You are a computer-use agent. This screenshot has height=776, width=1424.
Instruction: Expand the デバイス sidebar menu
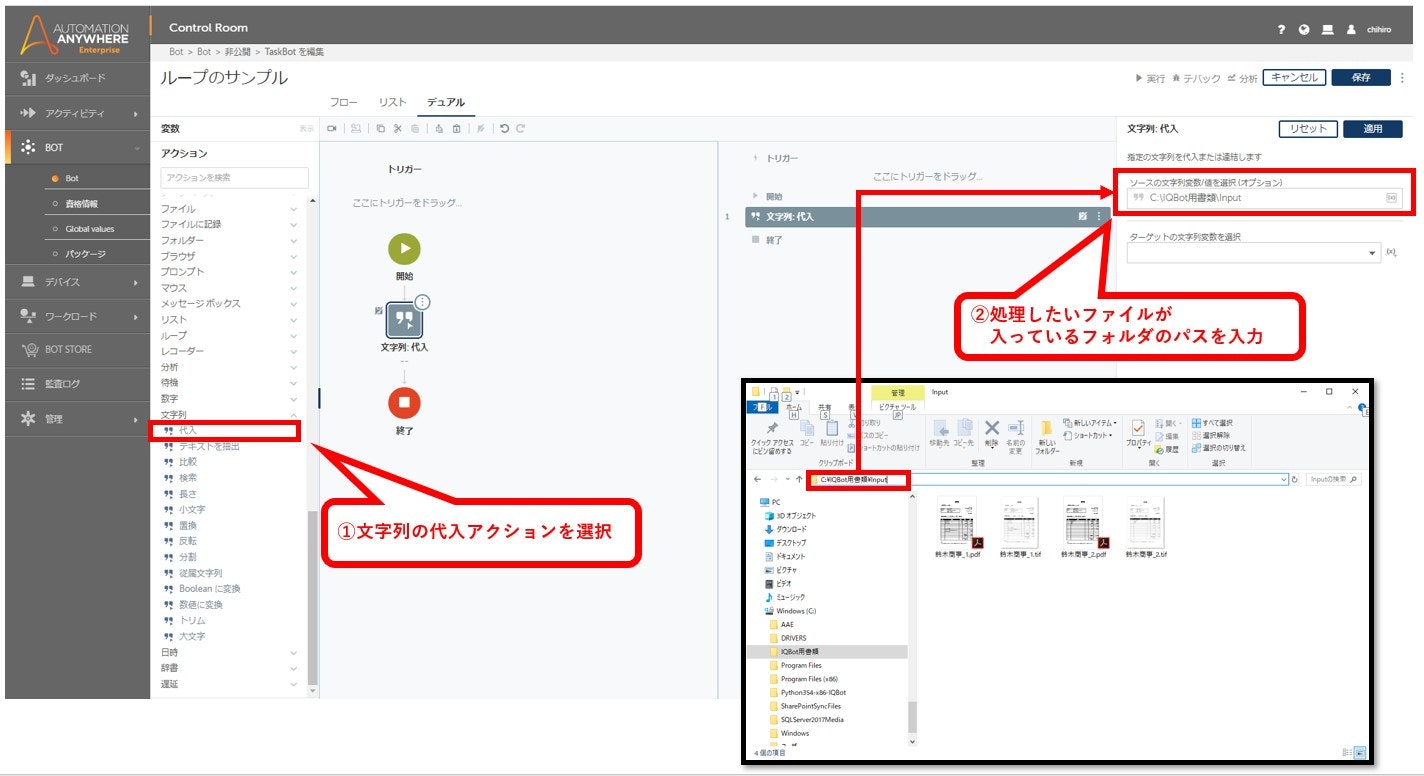tap(76, 282)
